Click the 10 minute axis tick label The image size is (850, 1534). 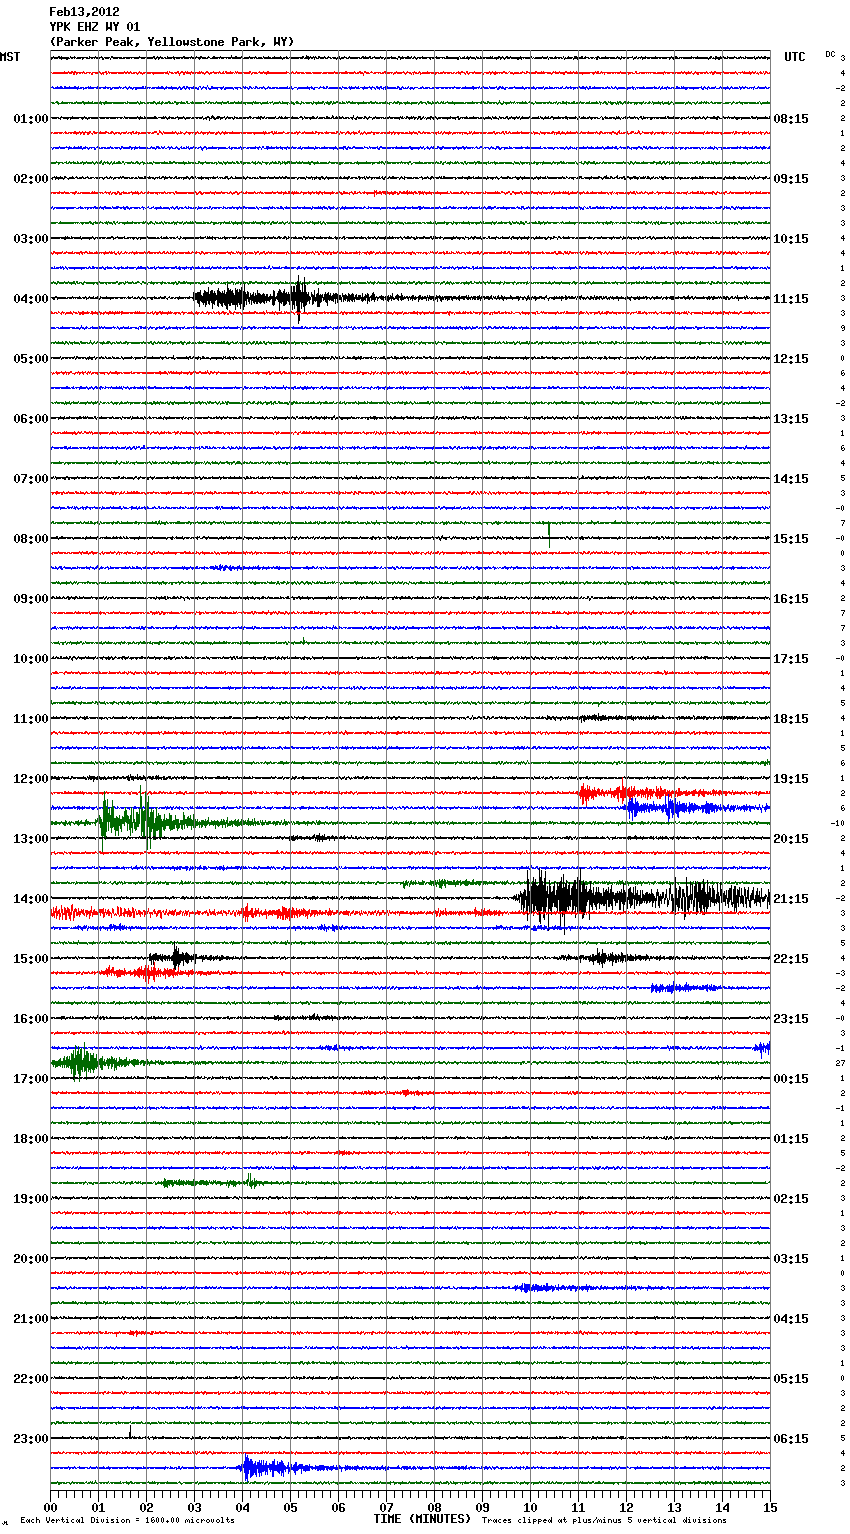531,1507
